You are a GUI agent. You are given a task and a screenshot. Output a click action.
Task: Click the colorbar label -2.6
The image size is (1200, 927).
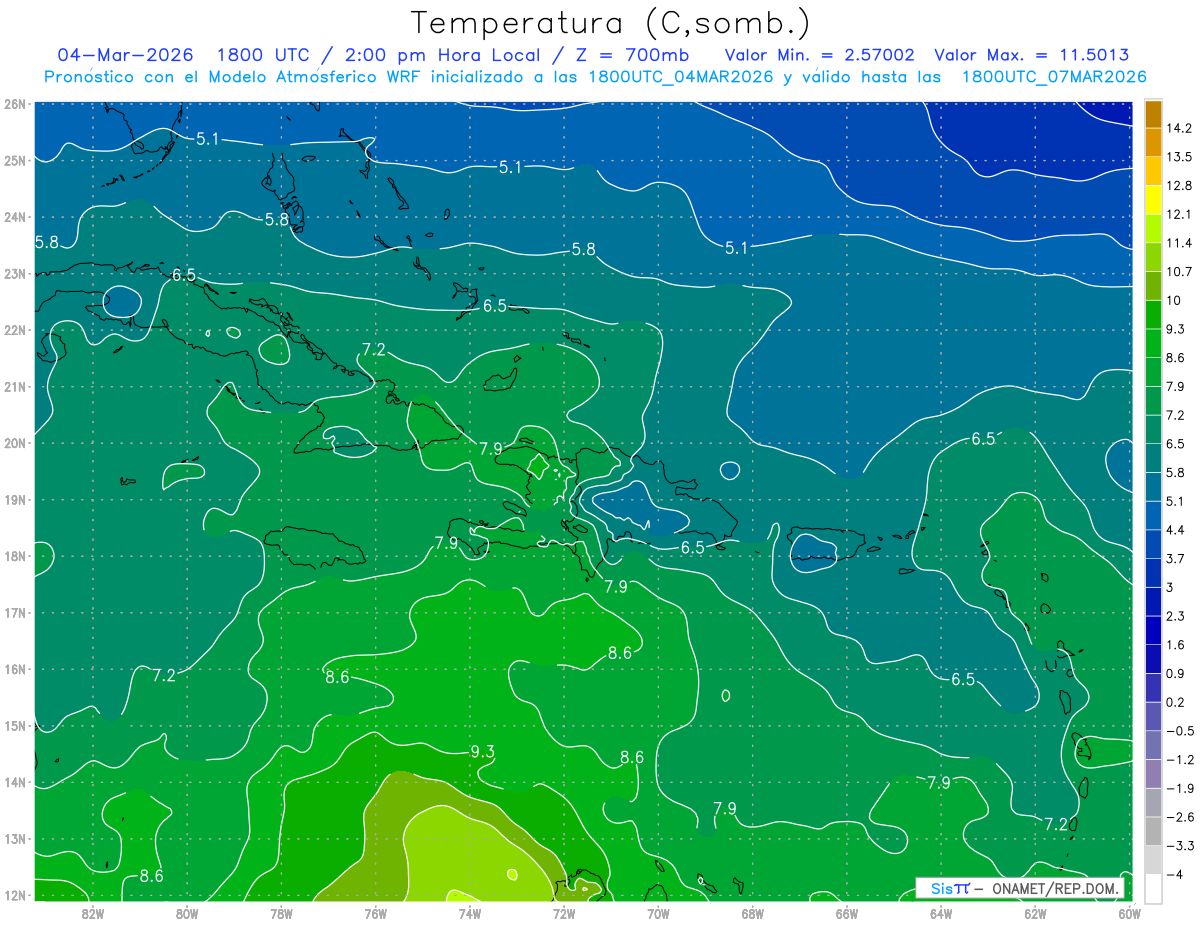click(x=1179, y=817)
